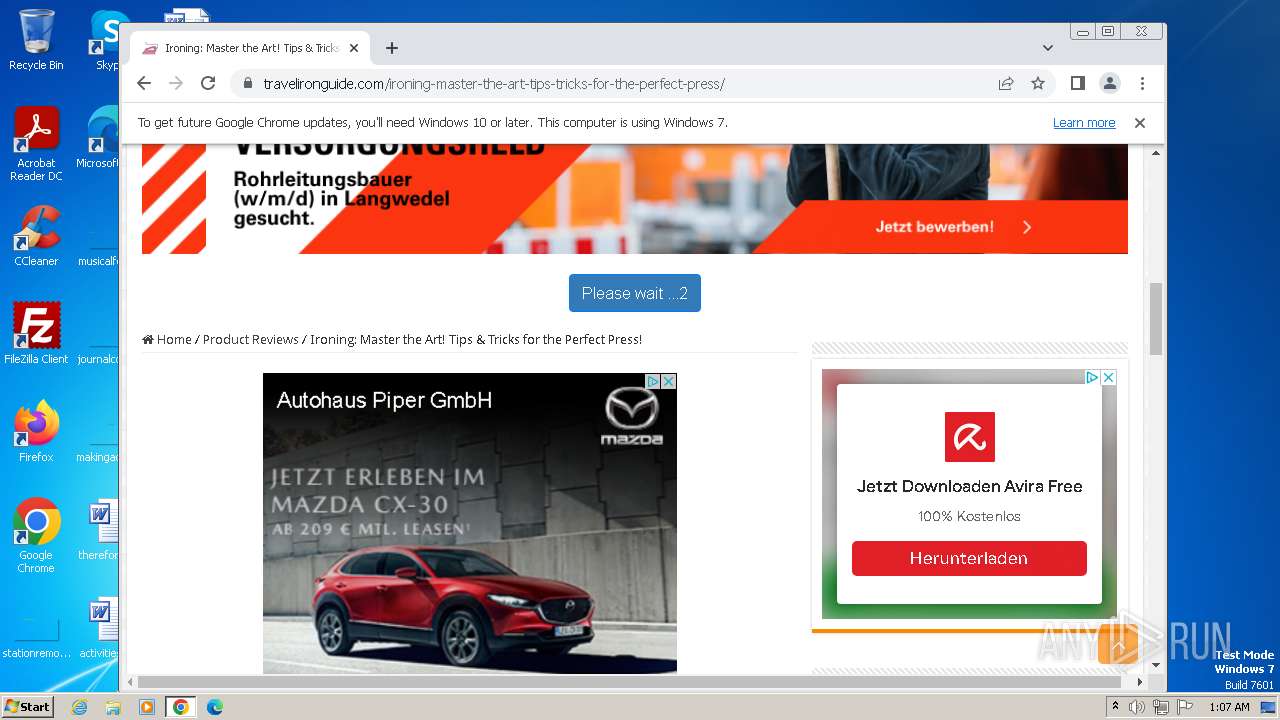
Task: Open the Chrome profile avatar
Action: 1110,84
